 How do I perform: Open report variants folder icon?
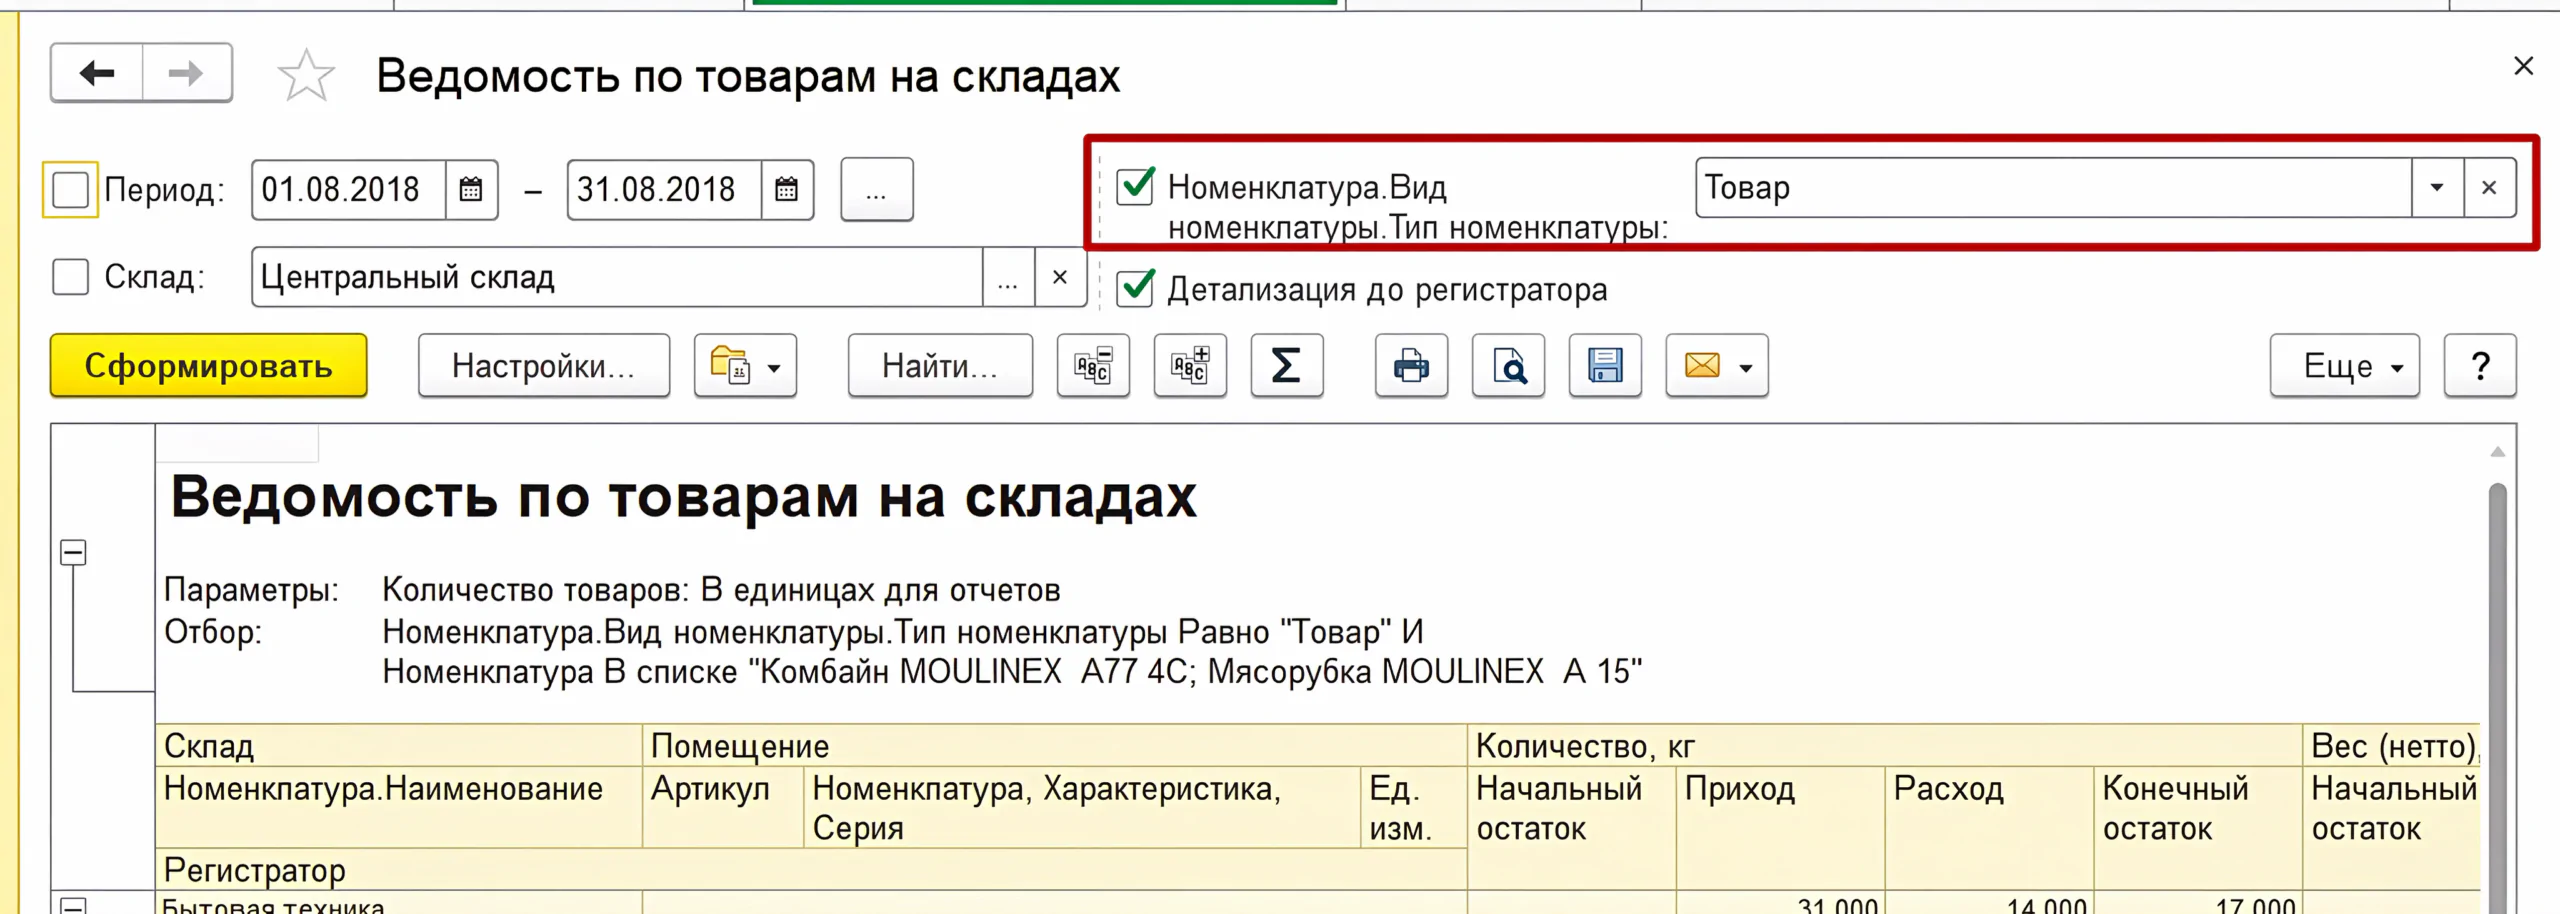click(745, 366)
